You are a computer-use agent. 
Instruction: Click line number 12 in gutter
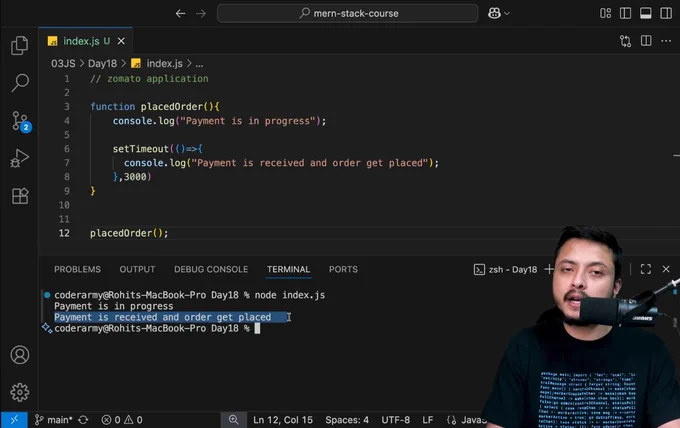pos(64,233)
